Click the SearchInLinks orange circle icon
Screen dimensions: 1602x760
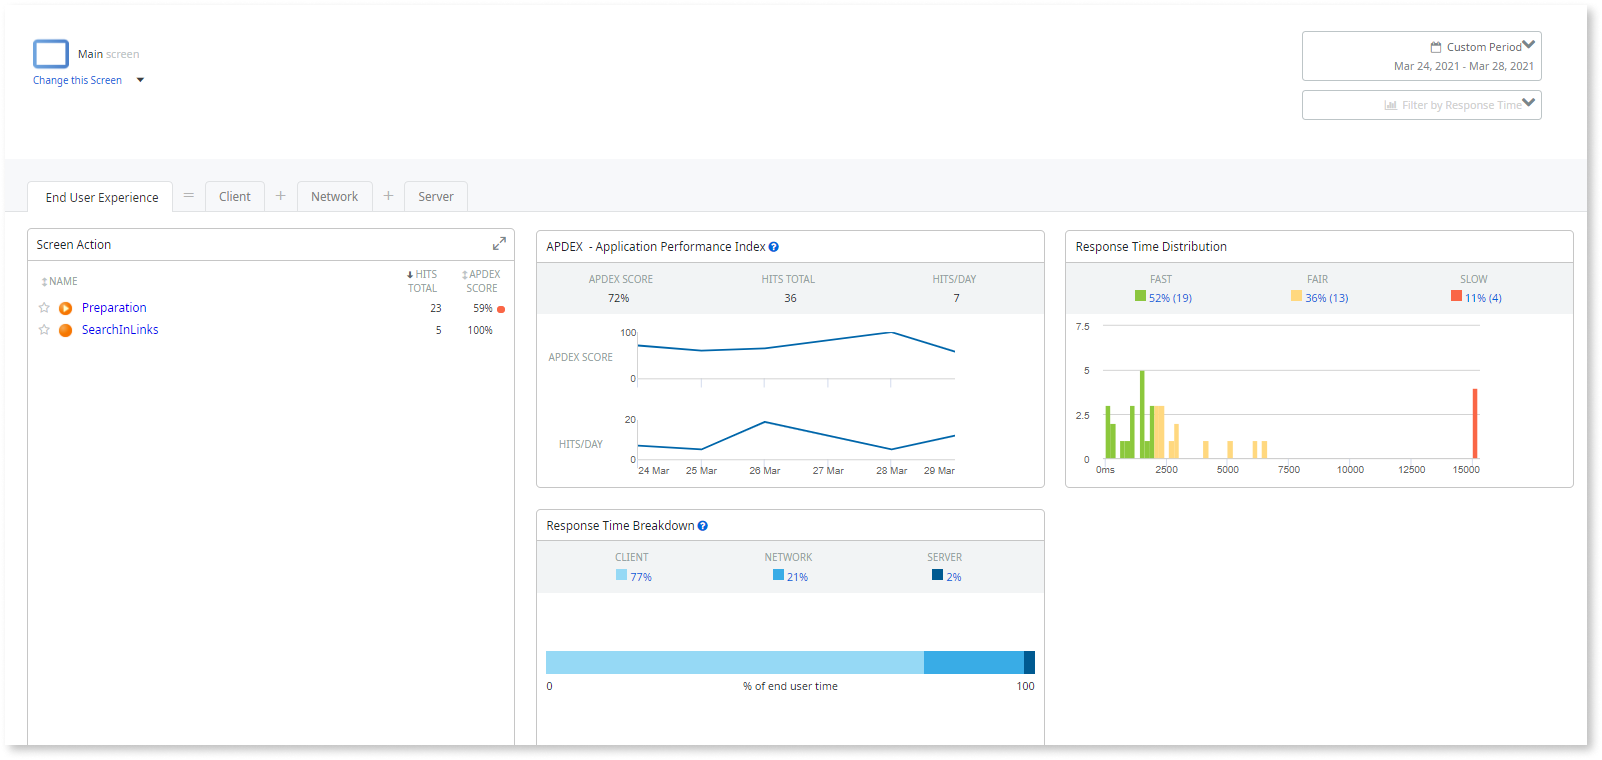click(x=65, y=330)
